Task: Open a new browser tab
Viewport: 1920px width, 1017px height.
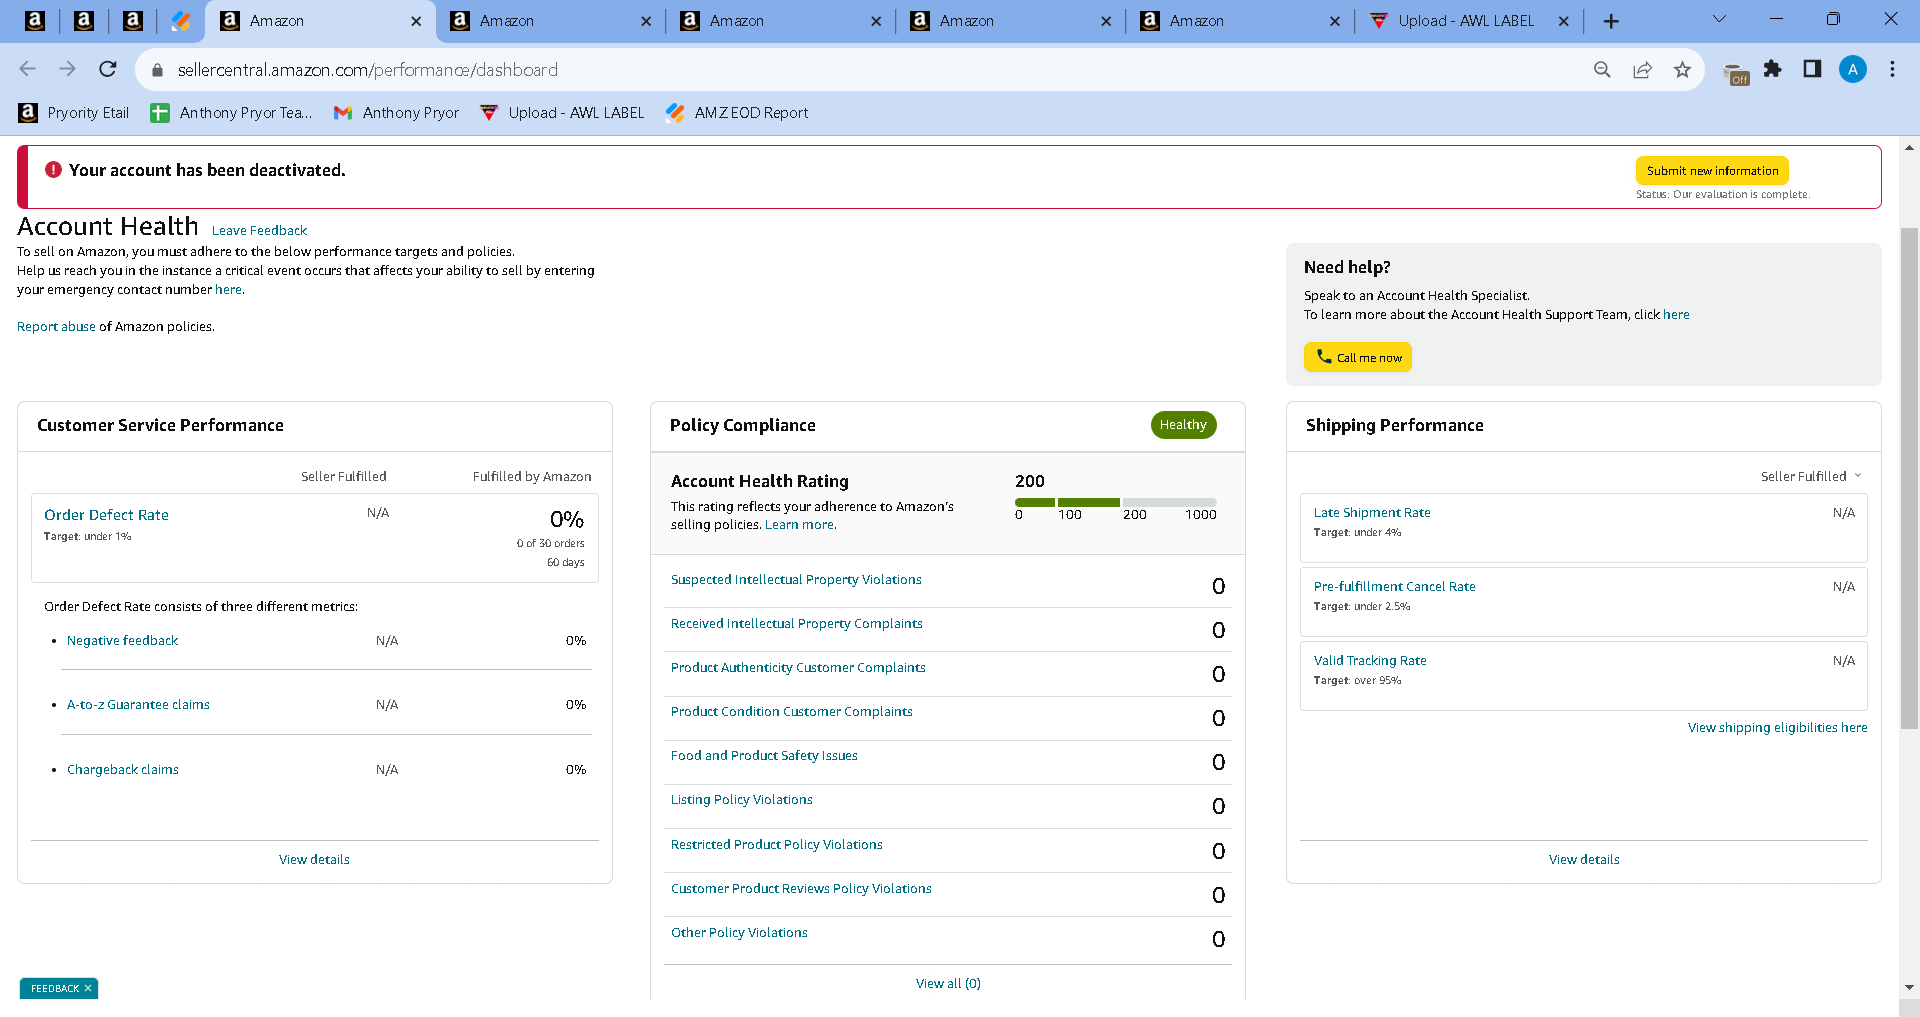Action: pyautogui.click(x=1611, y=21)
